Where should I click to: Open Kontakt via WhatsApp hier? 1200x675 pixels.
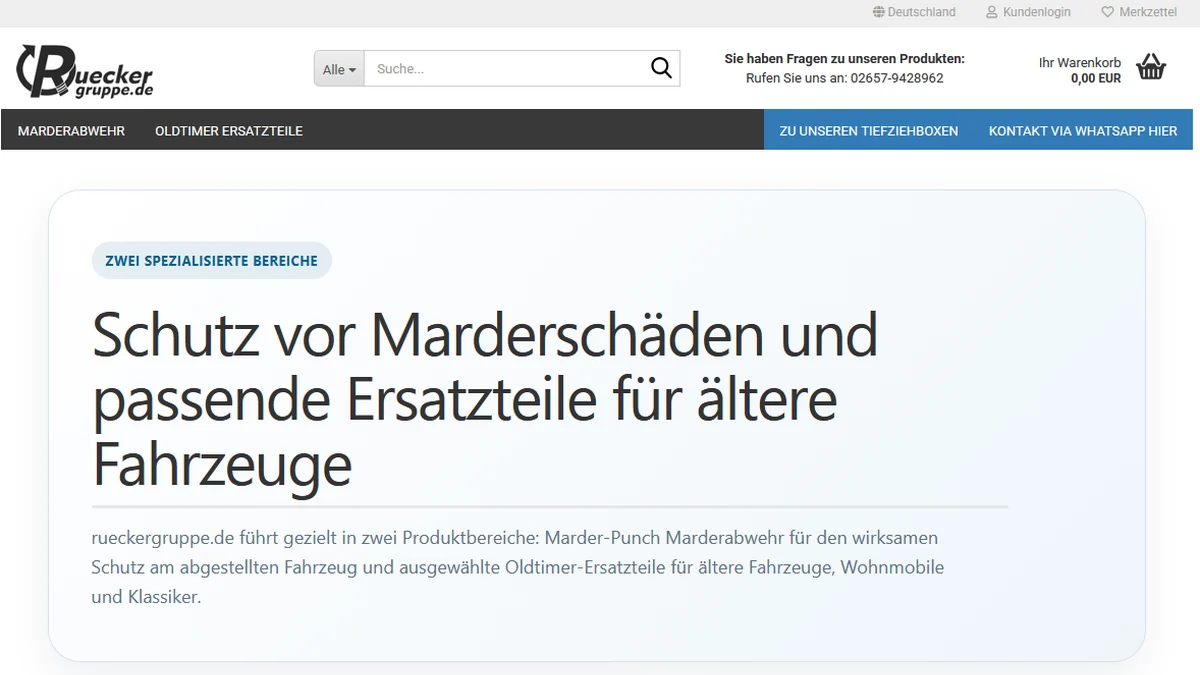pos(1083,130)
